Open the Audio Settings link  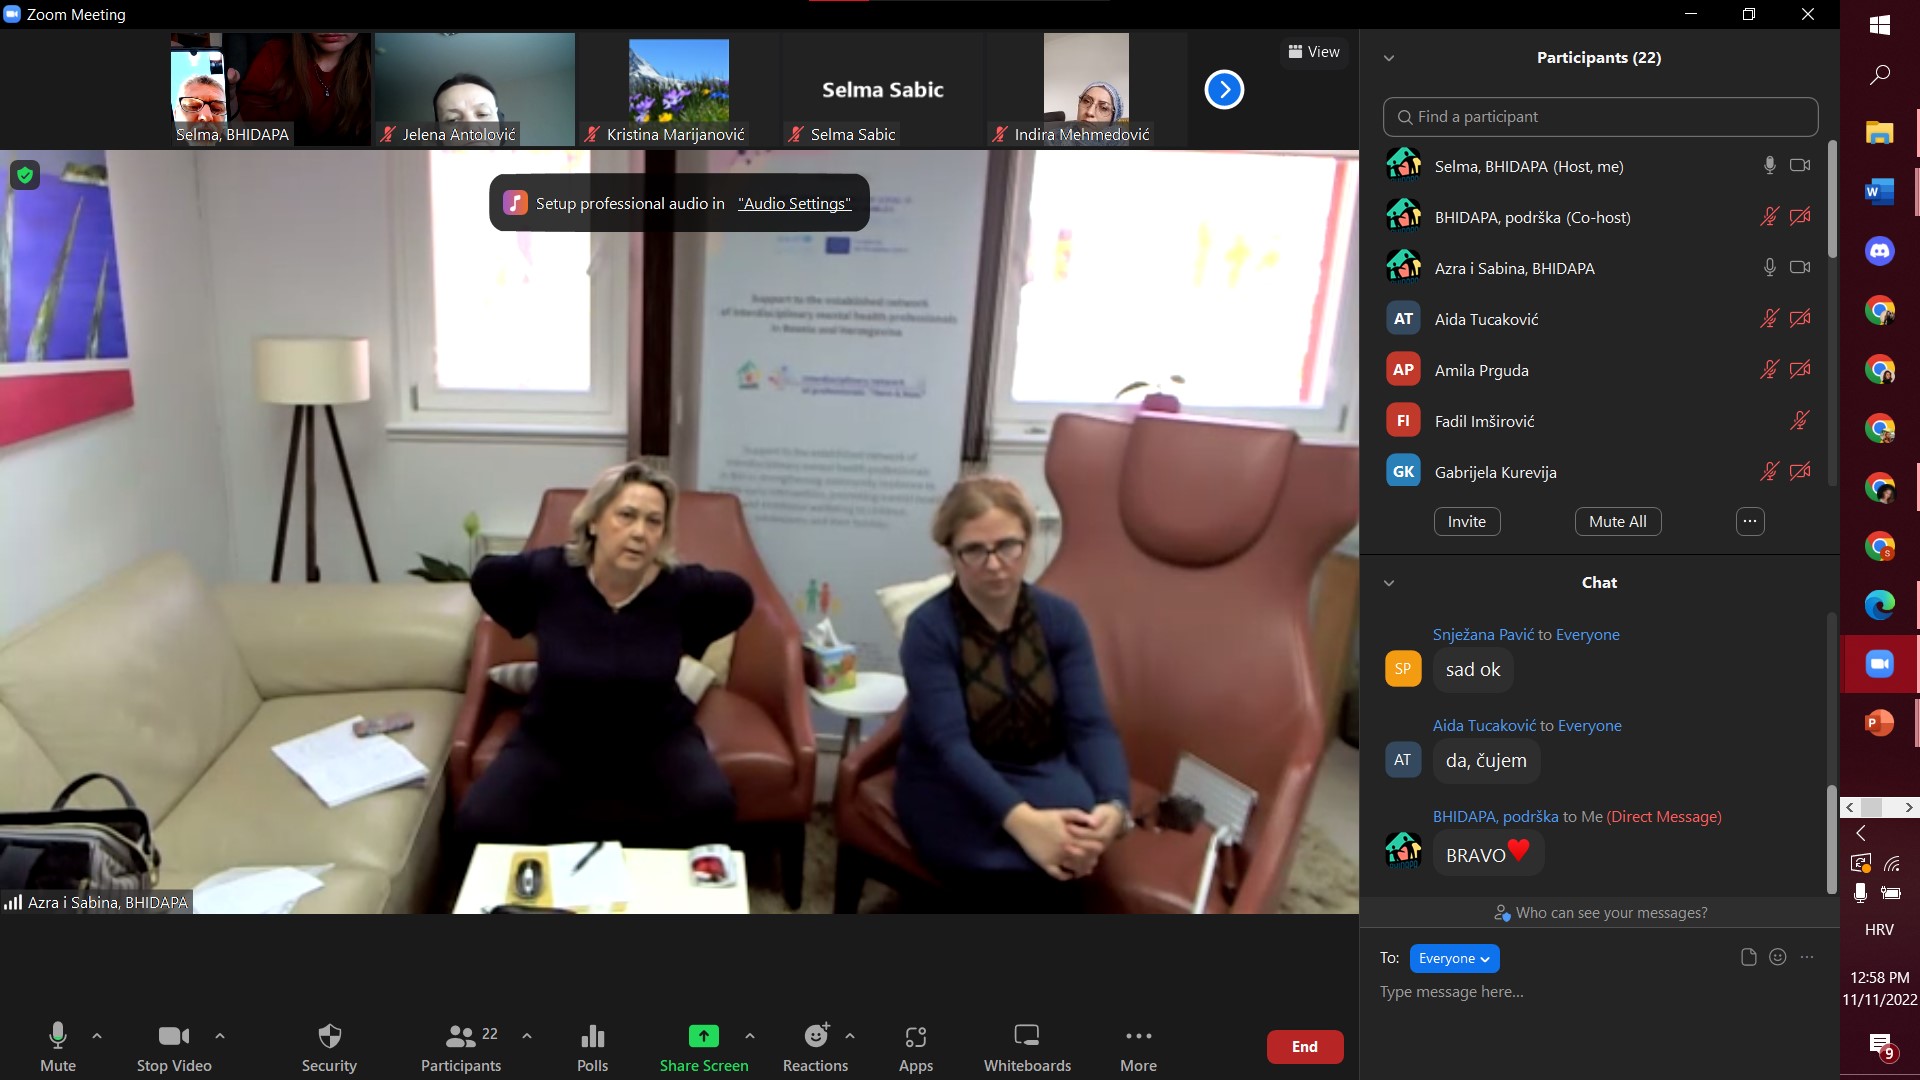pyautogui.click(x=794, y=203)
